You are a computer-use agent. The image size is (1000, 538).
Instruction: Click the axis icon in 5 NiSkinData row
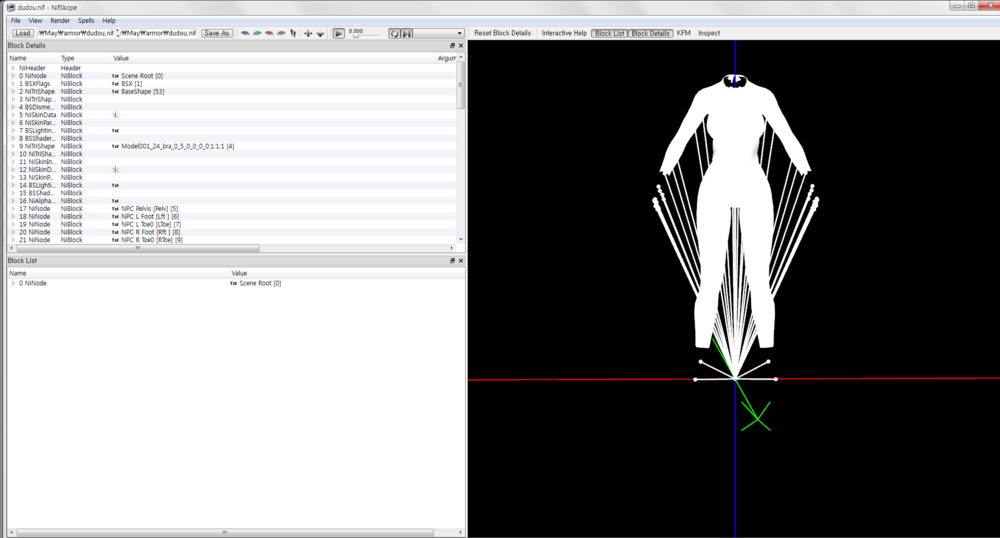coord(115,115)
